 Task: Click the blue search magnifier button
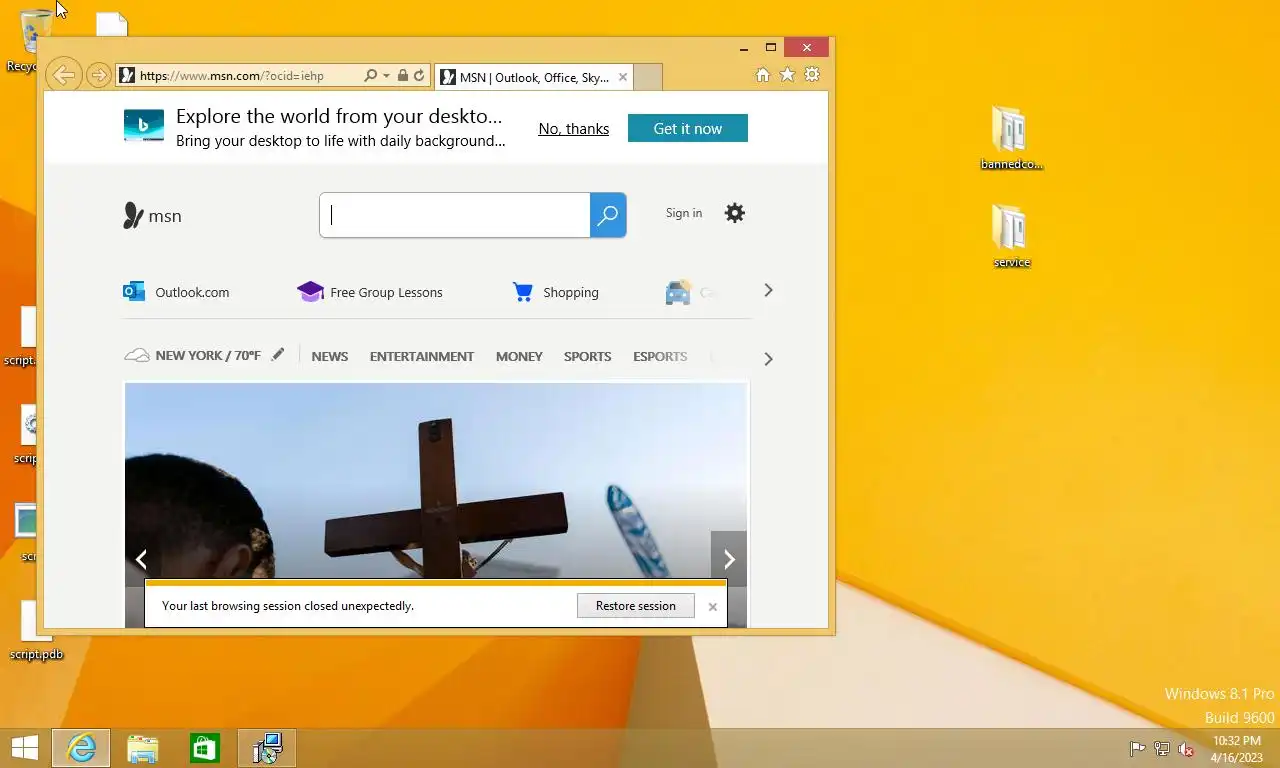click(x=608, y=215)
